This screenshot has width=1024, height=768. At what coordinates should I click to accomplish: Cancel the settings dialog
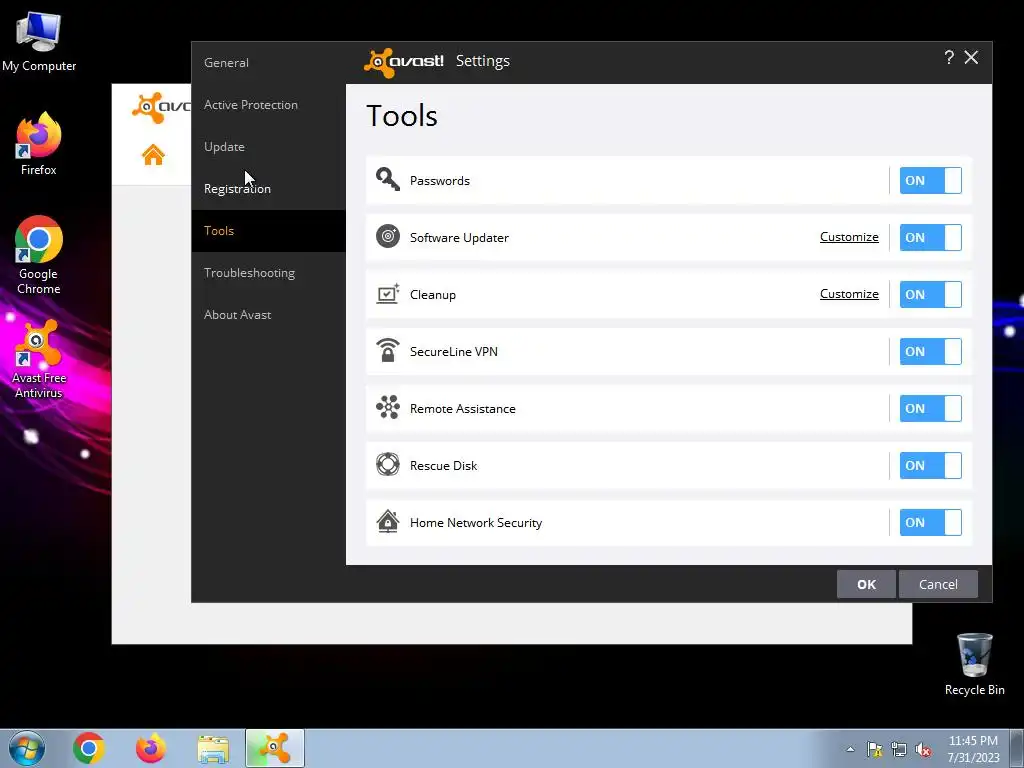pyautogui.click(x=938, y=584)
